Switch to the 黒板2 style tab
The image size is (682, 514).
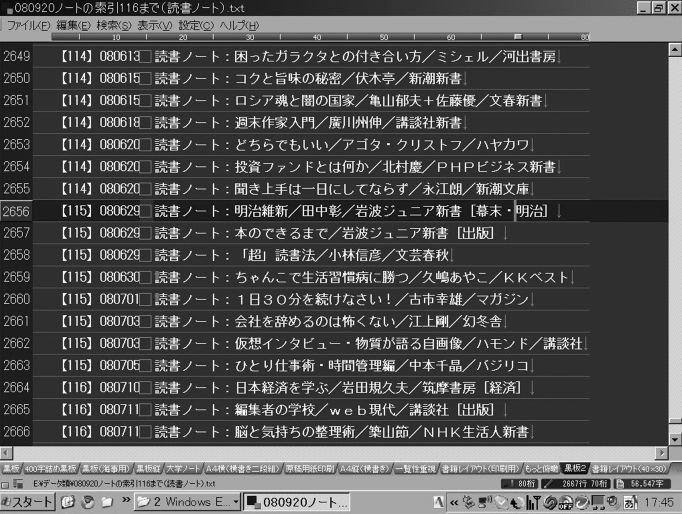575,468
